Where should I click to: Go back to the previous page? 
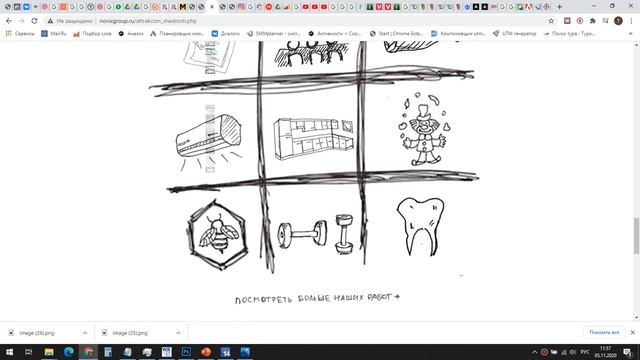tap(9, 21)
